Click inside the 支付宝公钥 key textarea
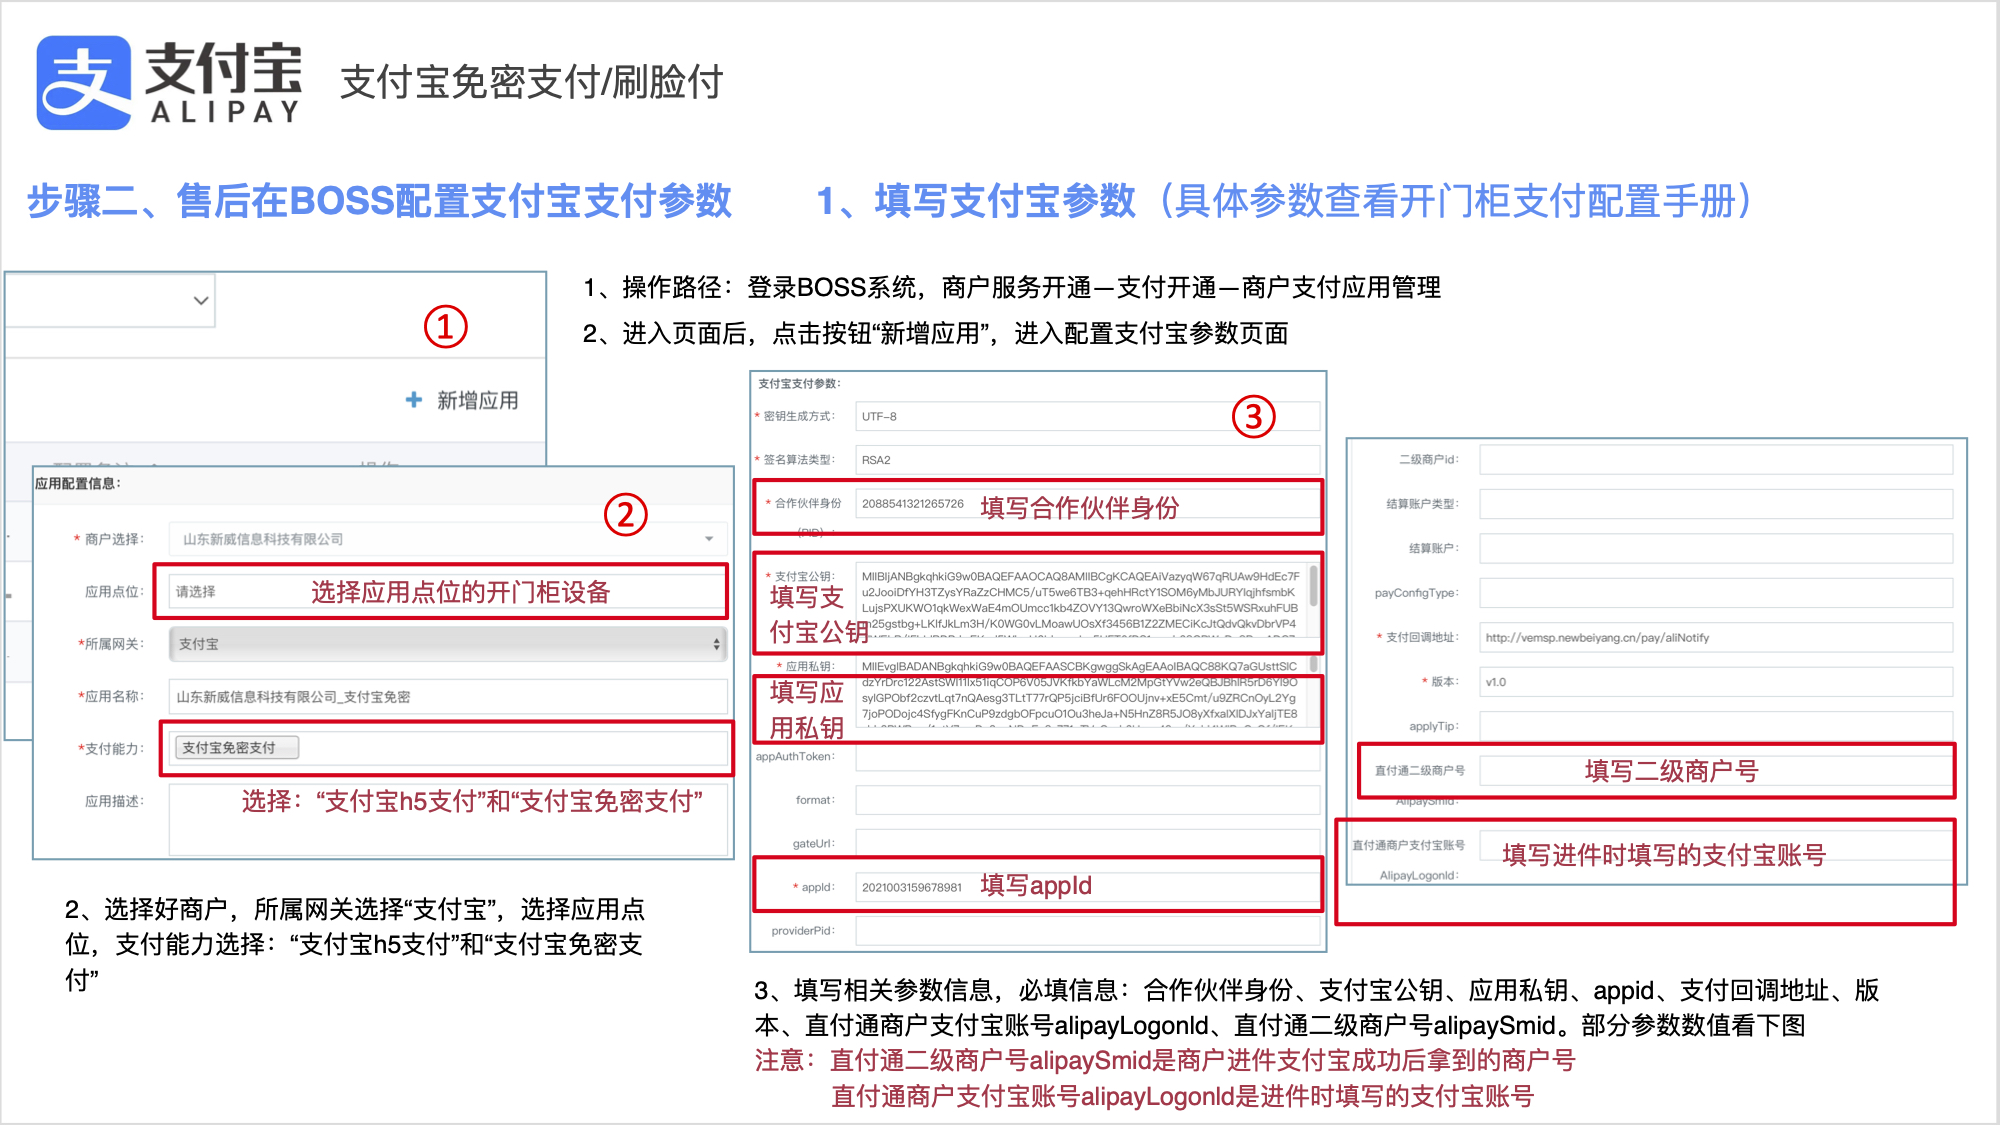Screen dimensions: 2000x1125 (1082, 600)
